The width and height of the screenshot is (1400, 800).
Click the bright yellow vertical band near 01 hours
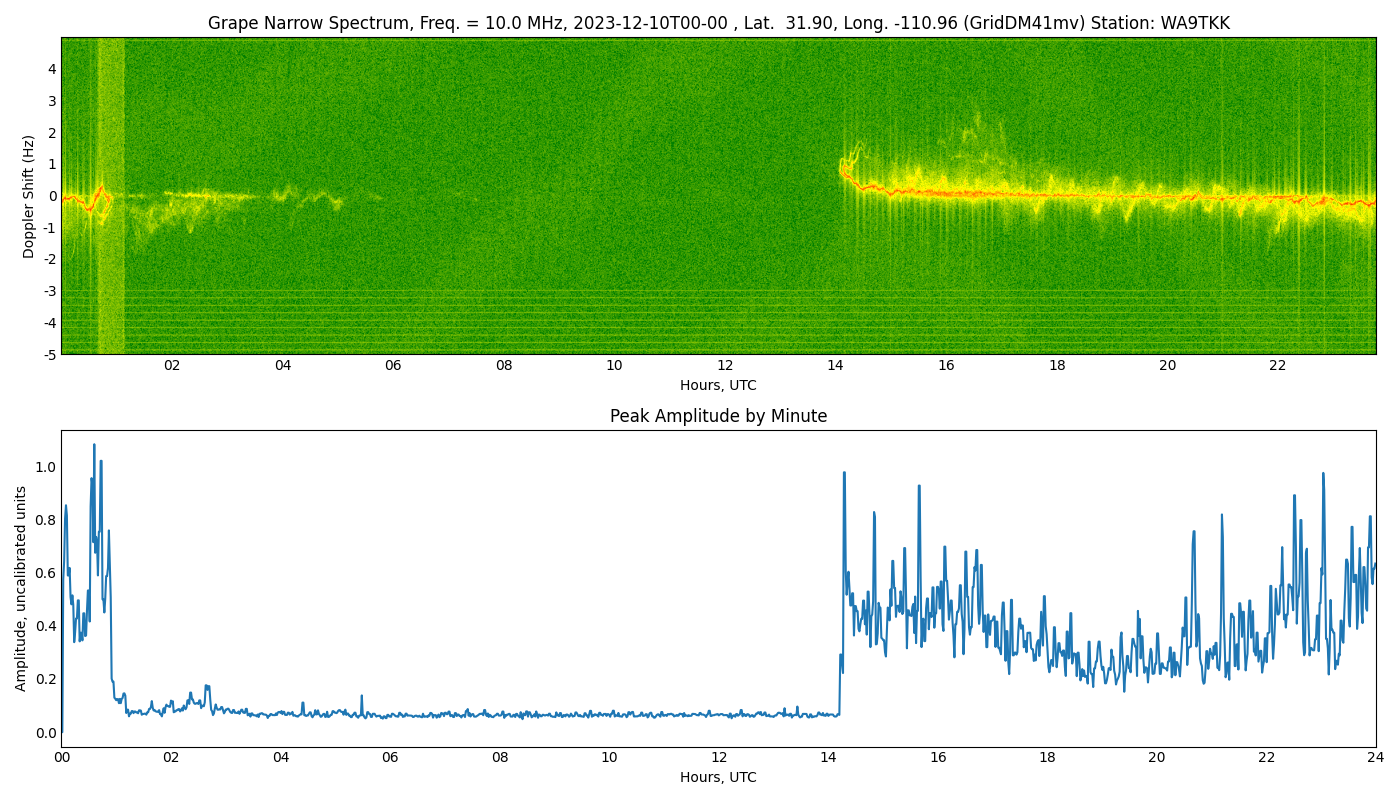point(111,196)
